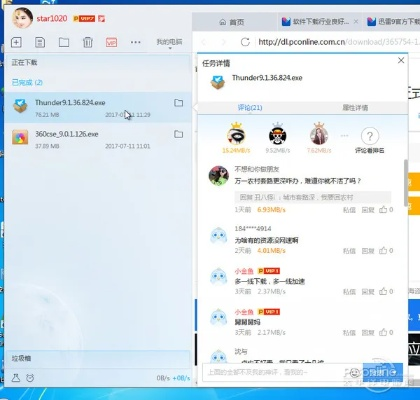Click private message on 184****4914's comment
Image resolution: width=420 pixels, height=400 pixels.
(349, 251)
